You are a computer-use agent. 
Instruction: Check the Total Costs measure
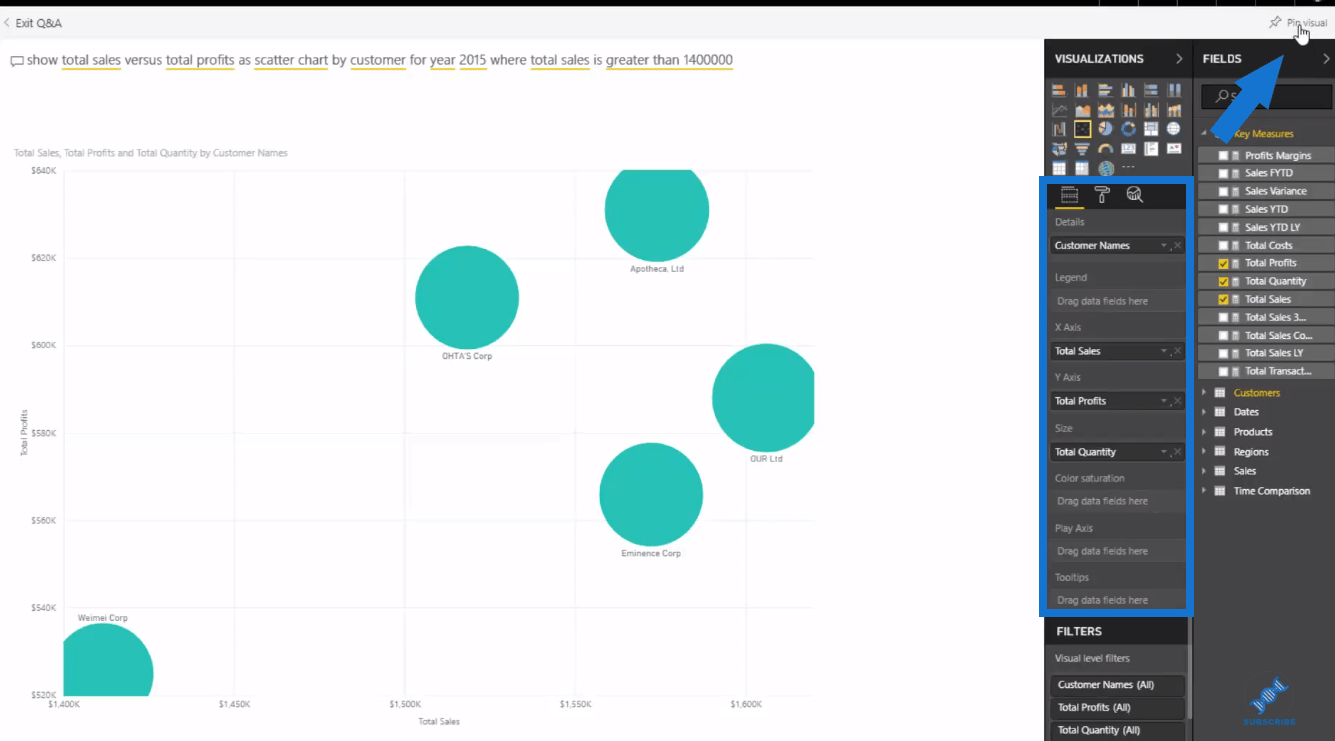pos(1224,246)
